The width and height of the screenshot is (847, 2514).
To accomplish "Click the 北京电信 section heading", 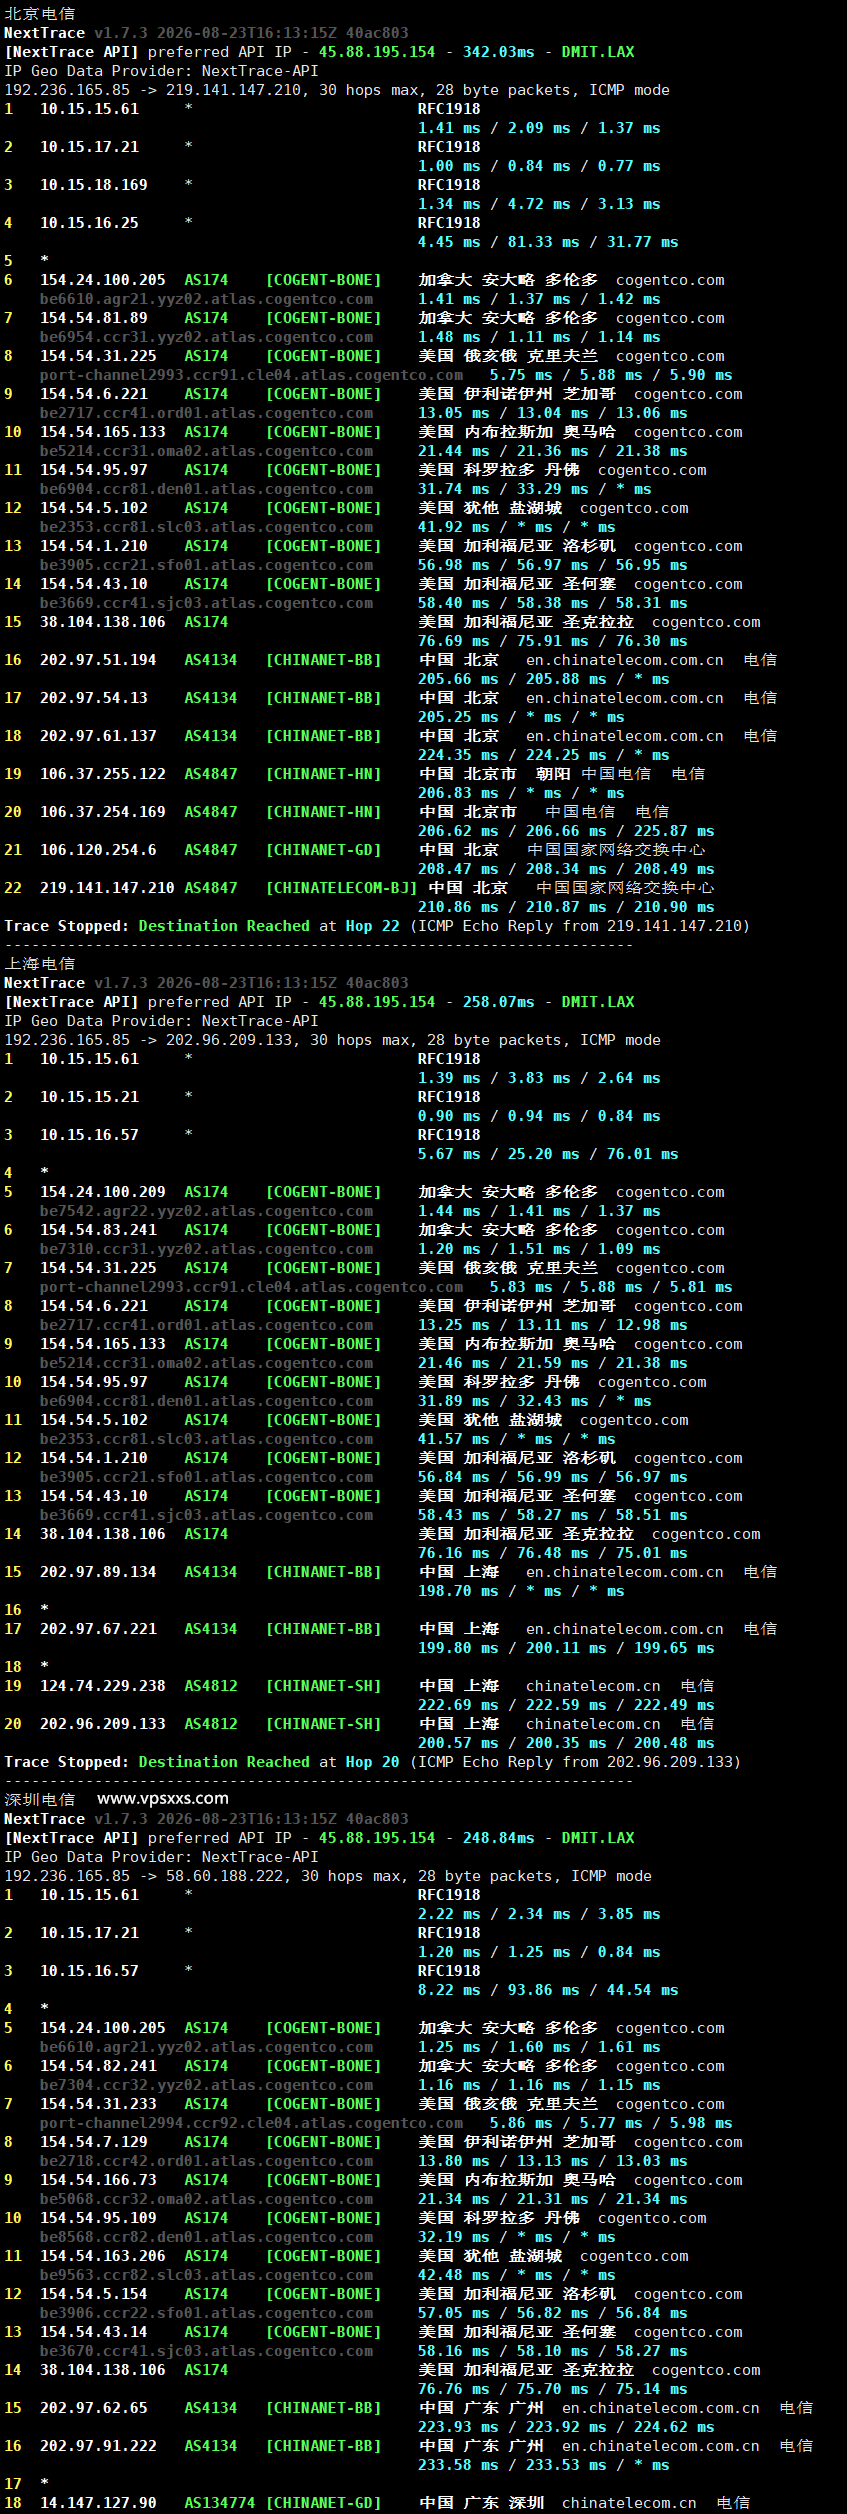I will (40, 14).
